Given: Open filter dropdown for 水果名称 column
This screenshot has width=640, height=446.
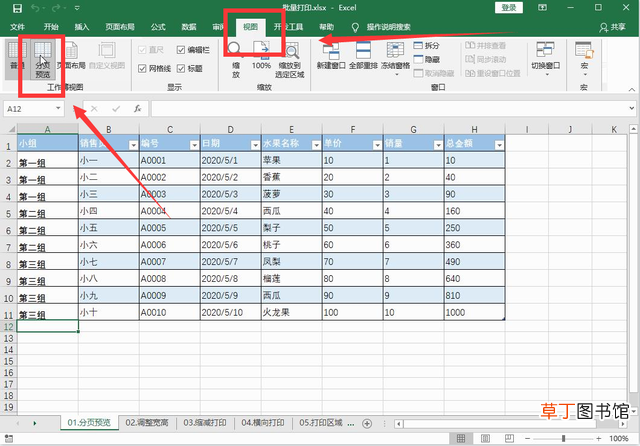Looking at the screenshot, I should 316,145.
